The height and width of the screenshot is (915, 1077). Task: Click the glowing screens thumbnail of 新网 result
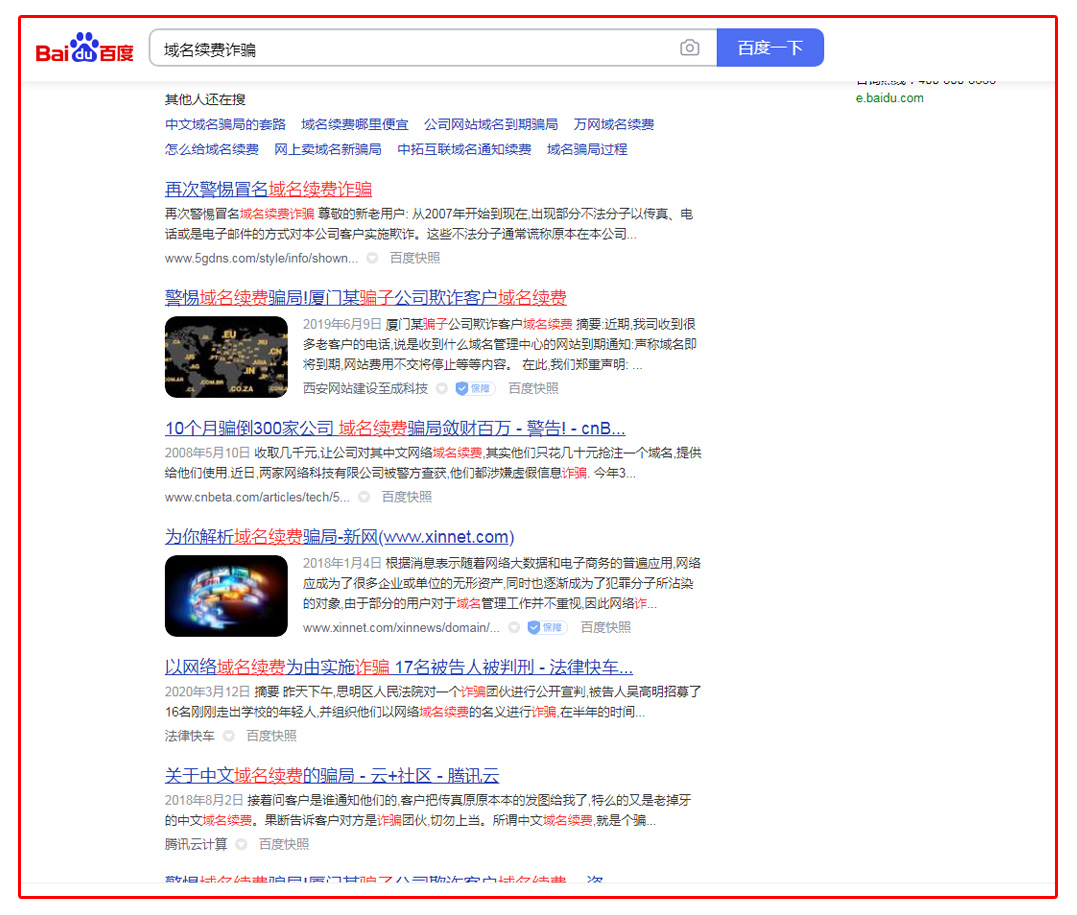226,596
